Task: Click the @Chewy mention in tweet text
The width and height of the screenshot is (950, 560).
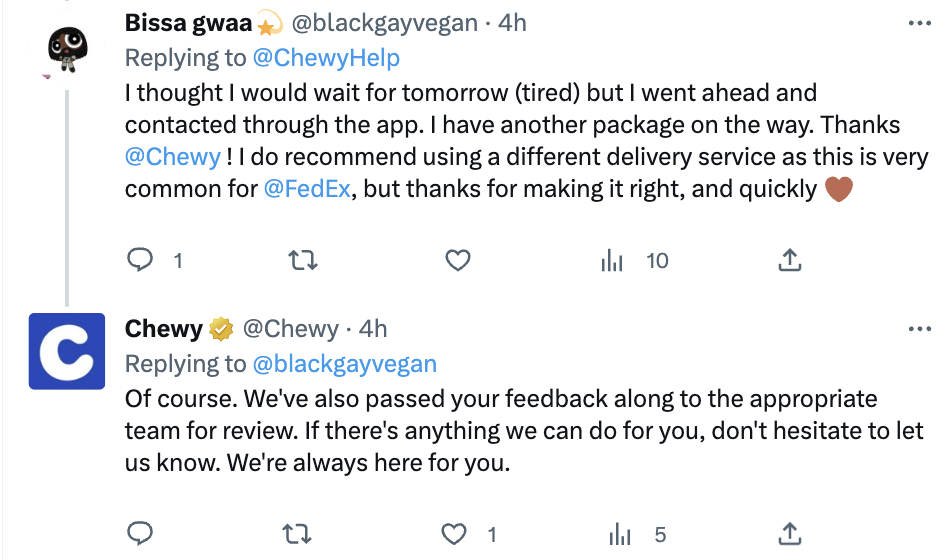Action: coord(173,157)
